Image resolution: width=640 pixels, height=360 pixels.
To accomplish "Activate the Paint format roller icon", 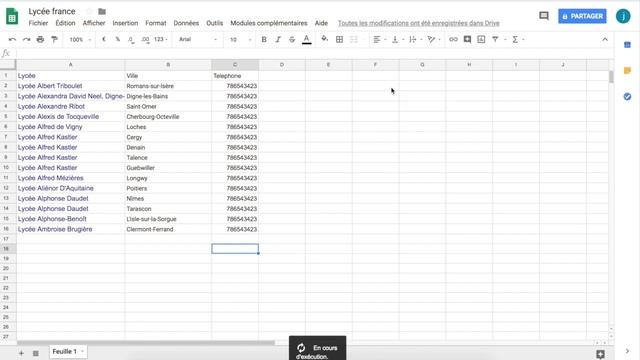I will [x=54, y=40].
